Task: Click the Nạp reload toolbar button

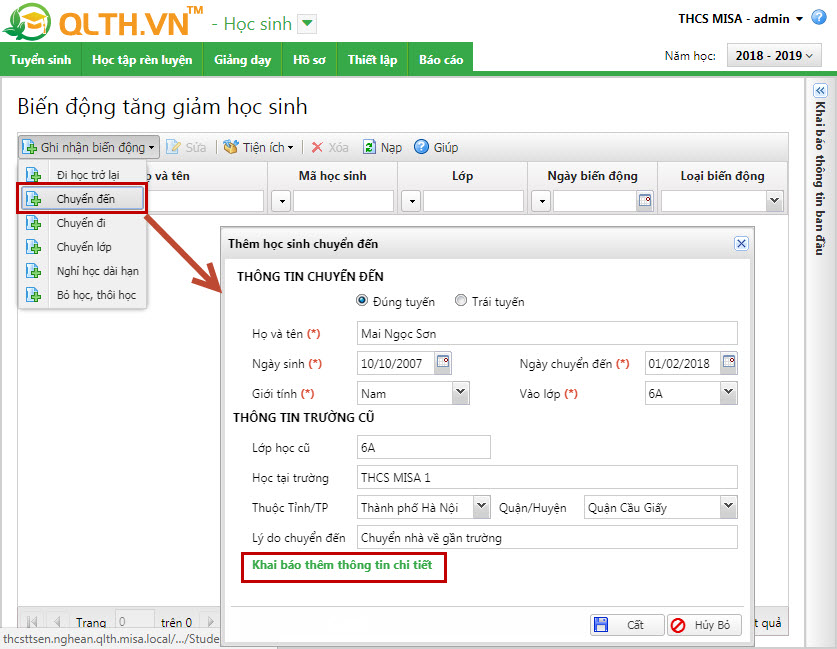Action: tap(382, 147)
